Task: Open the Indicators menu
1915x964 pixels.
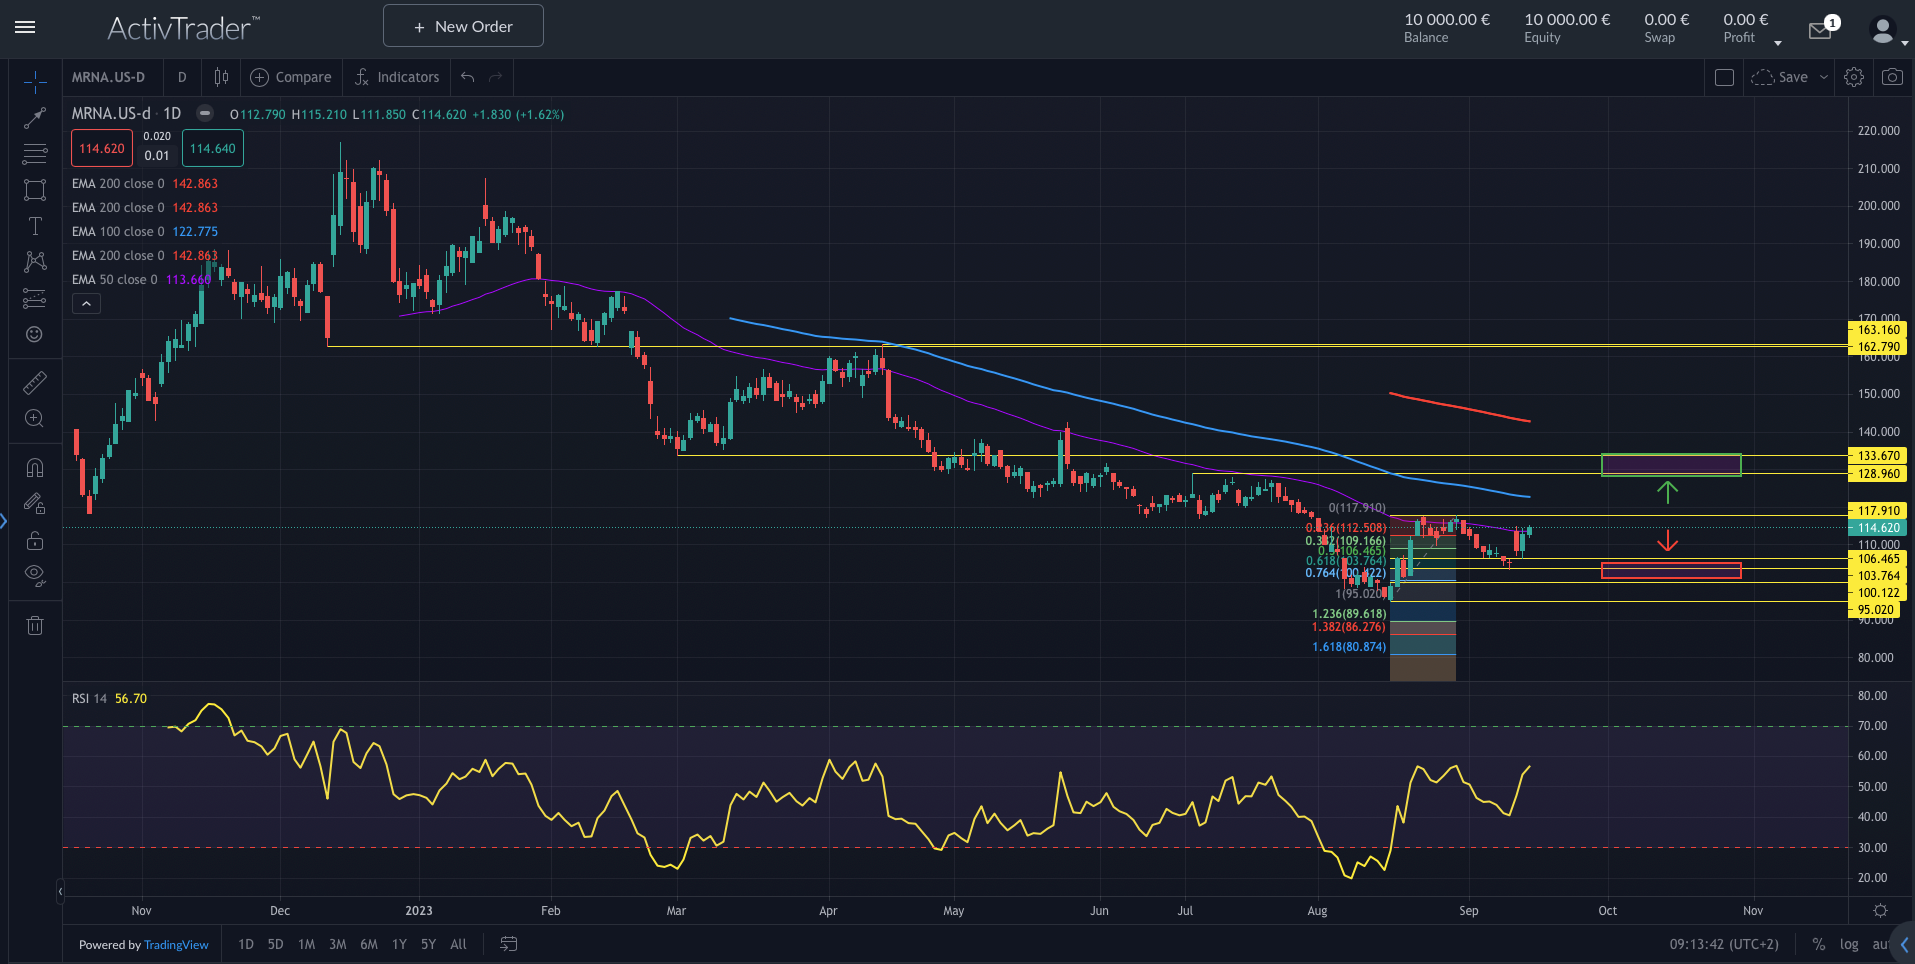Action: 397,77
